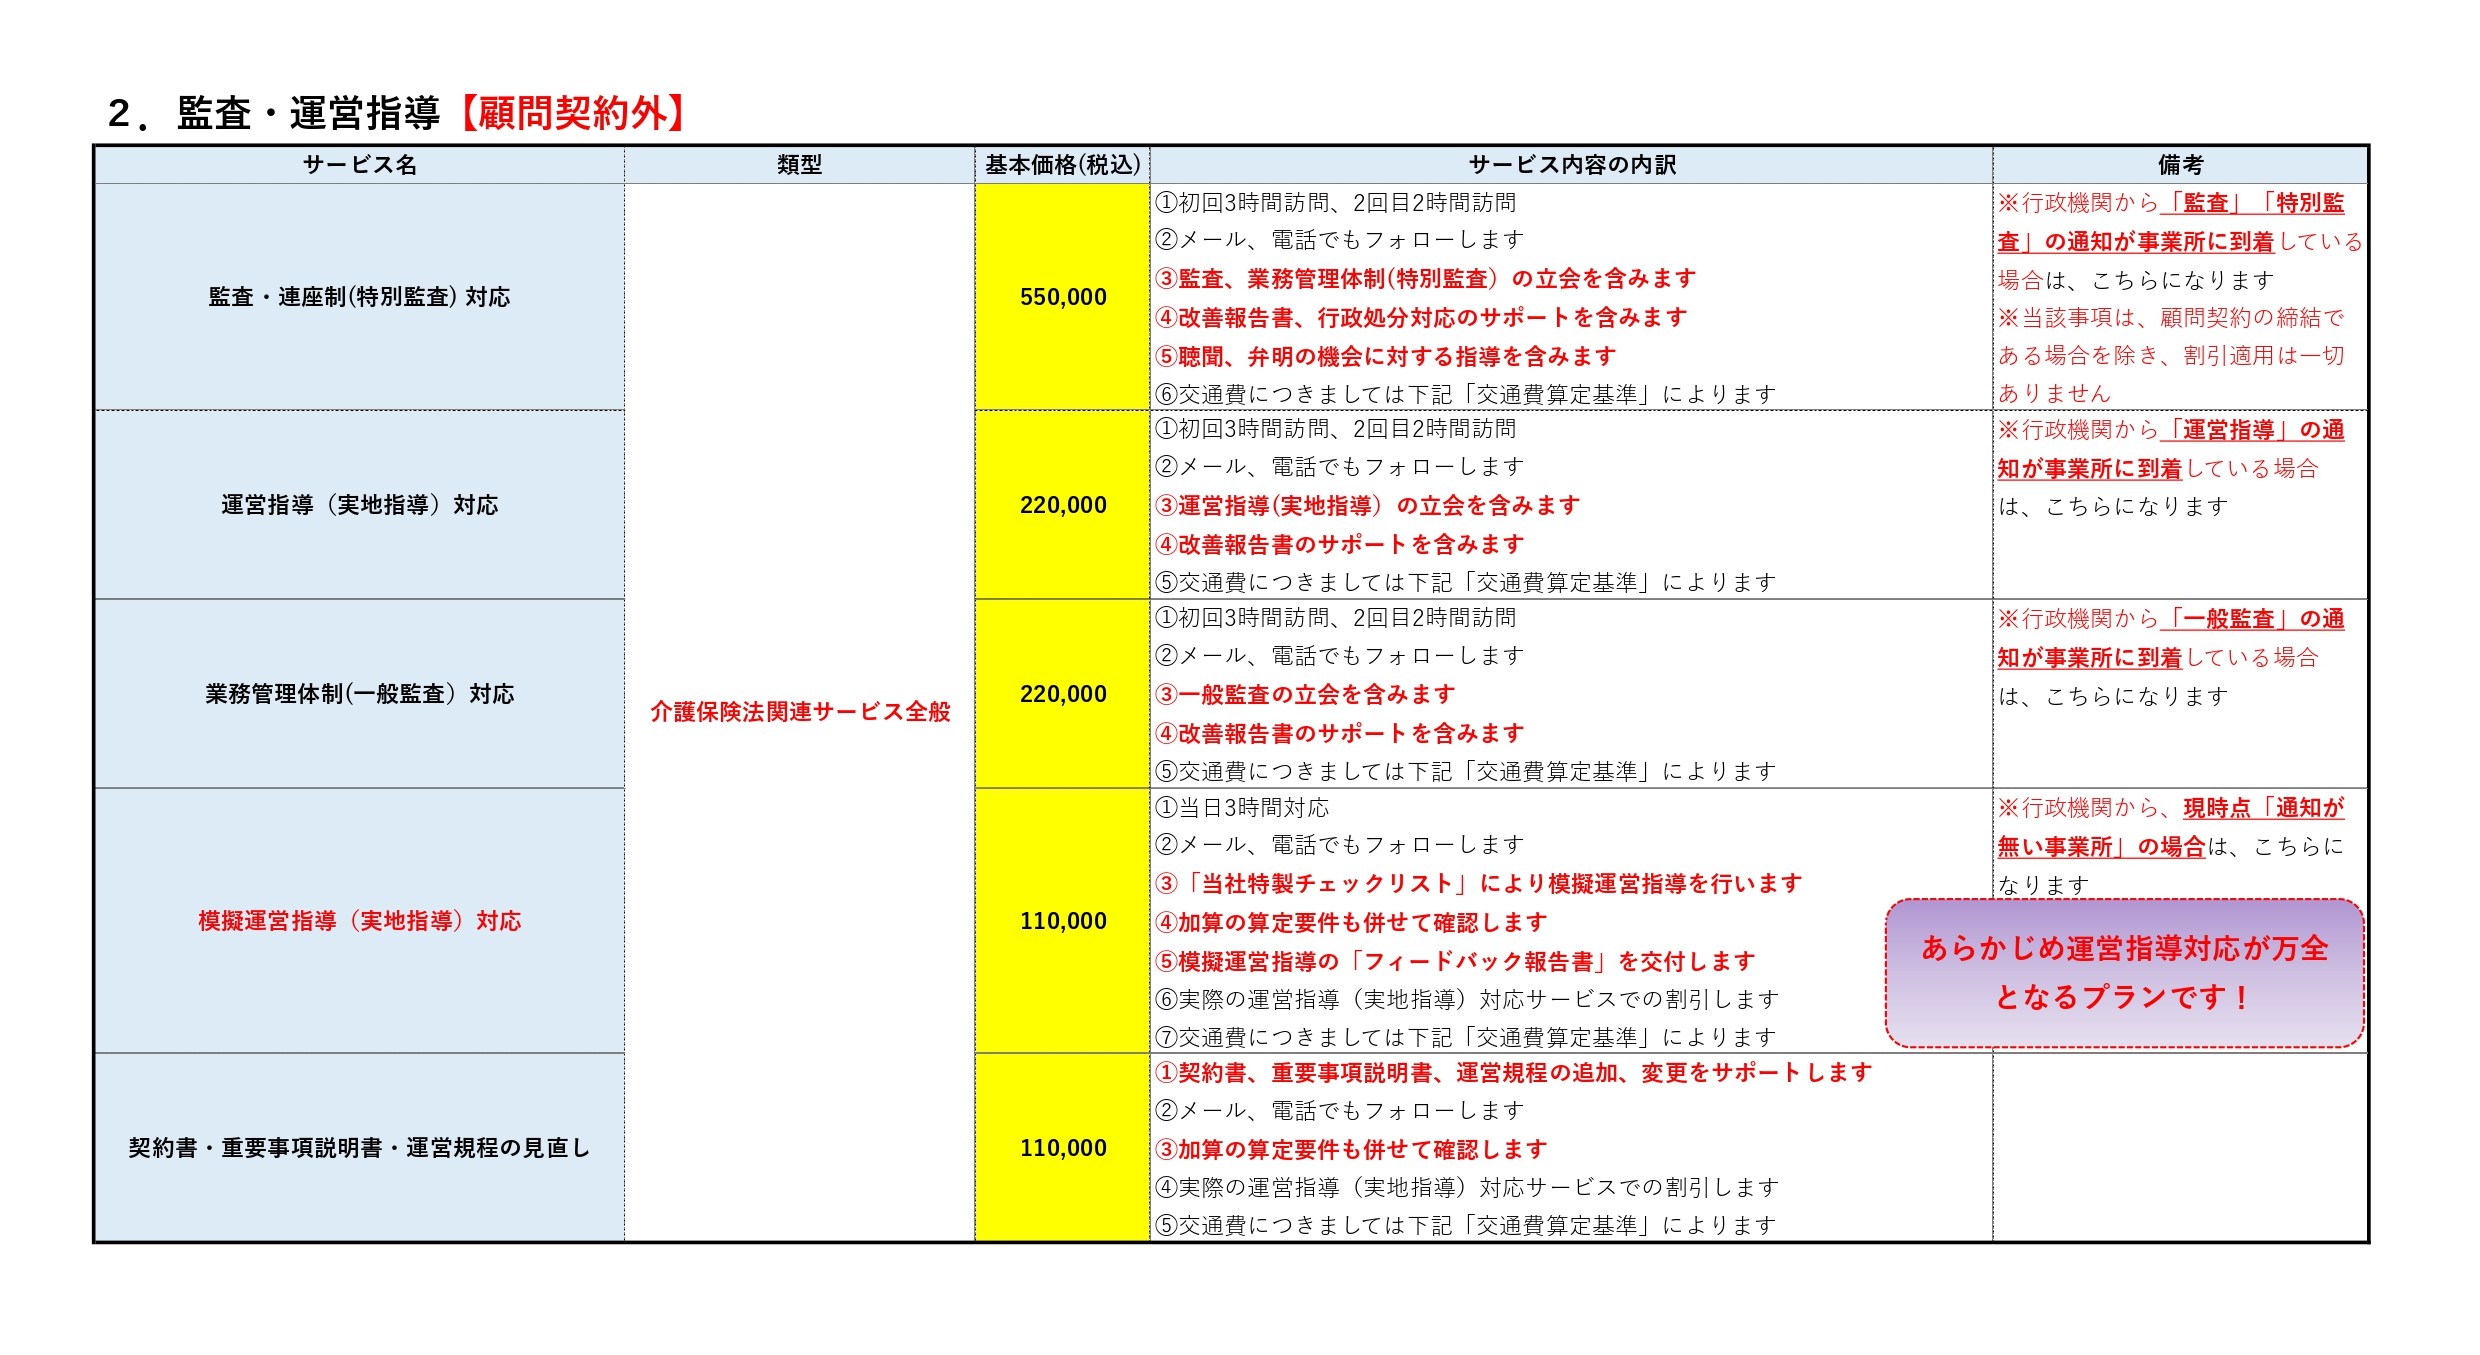This screenshot has height=1355, width=2480.
Task: Click ③一般監査の立会を含みます line
Action: [1305, 695]
